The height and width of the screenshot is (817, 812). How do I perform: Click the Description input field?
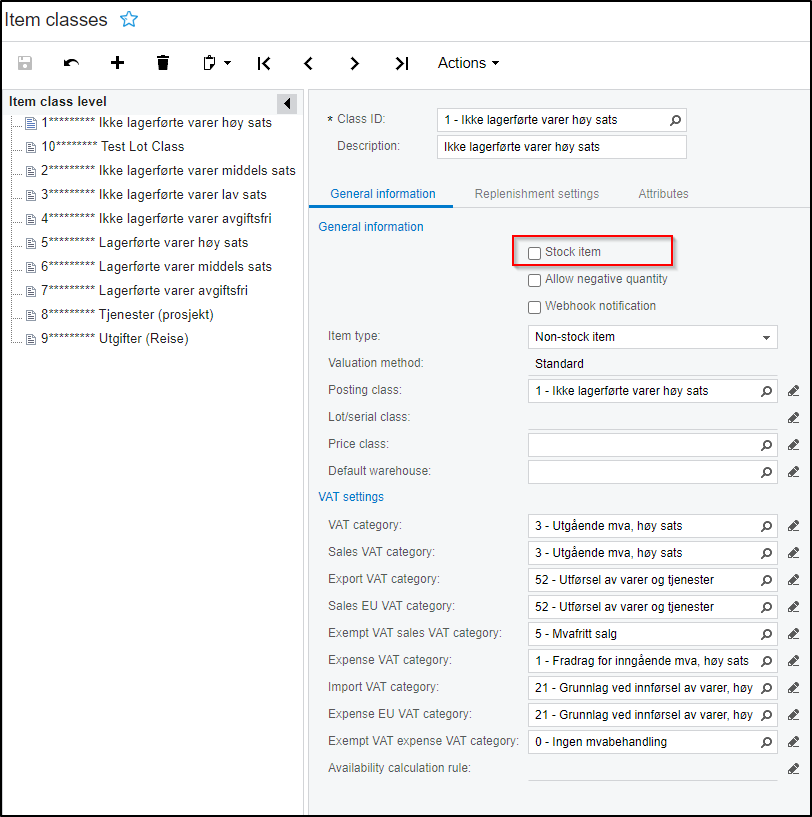(562, 147)
